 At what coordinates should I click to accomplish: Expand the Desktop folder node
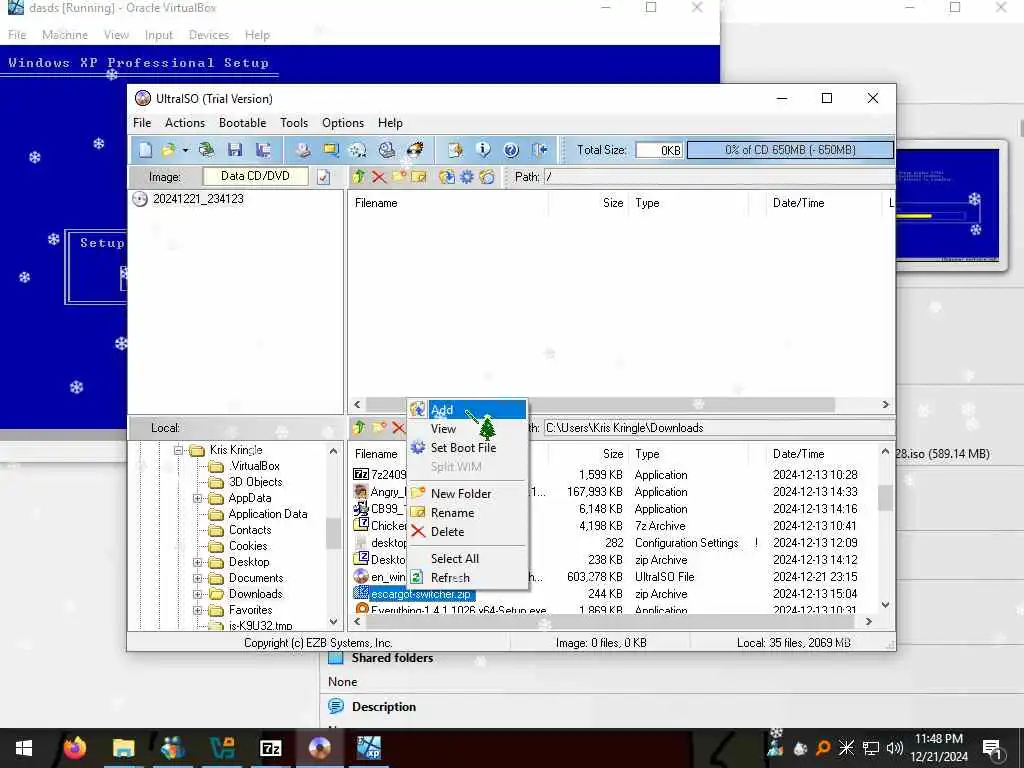(x=197, y=562)
